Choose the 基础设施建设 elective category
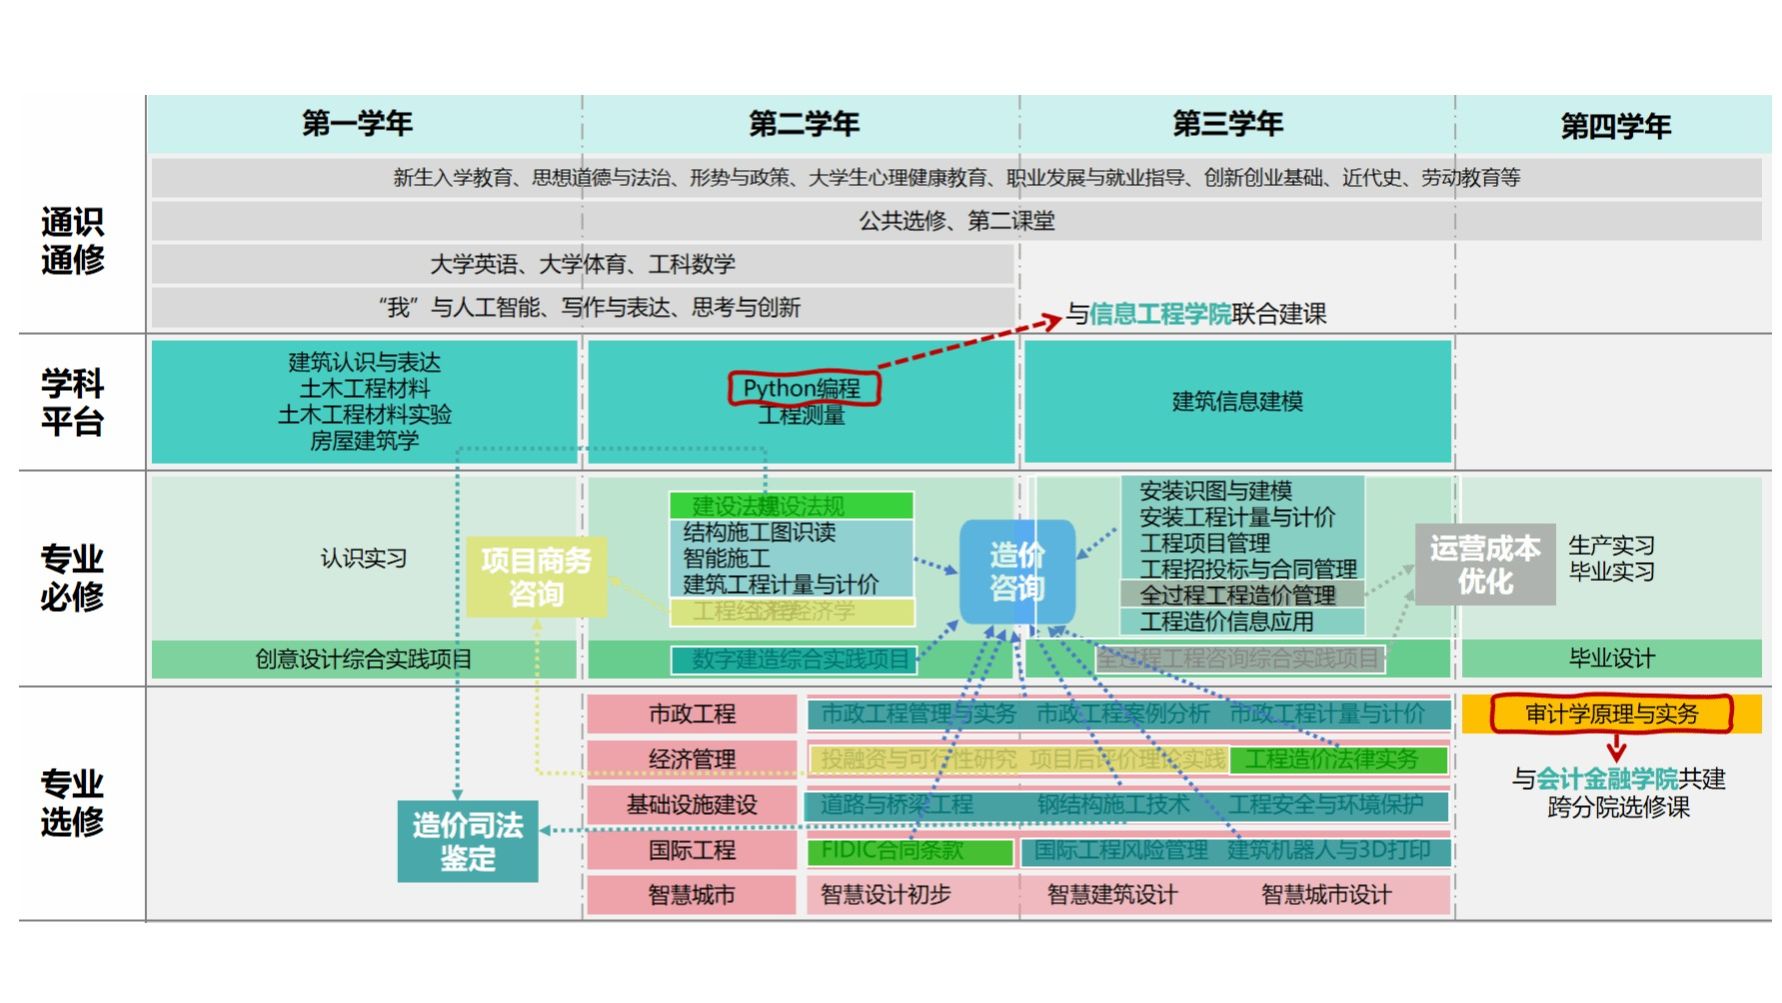This screenshot has width=1782, height=1003. 691,805
